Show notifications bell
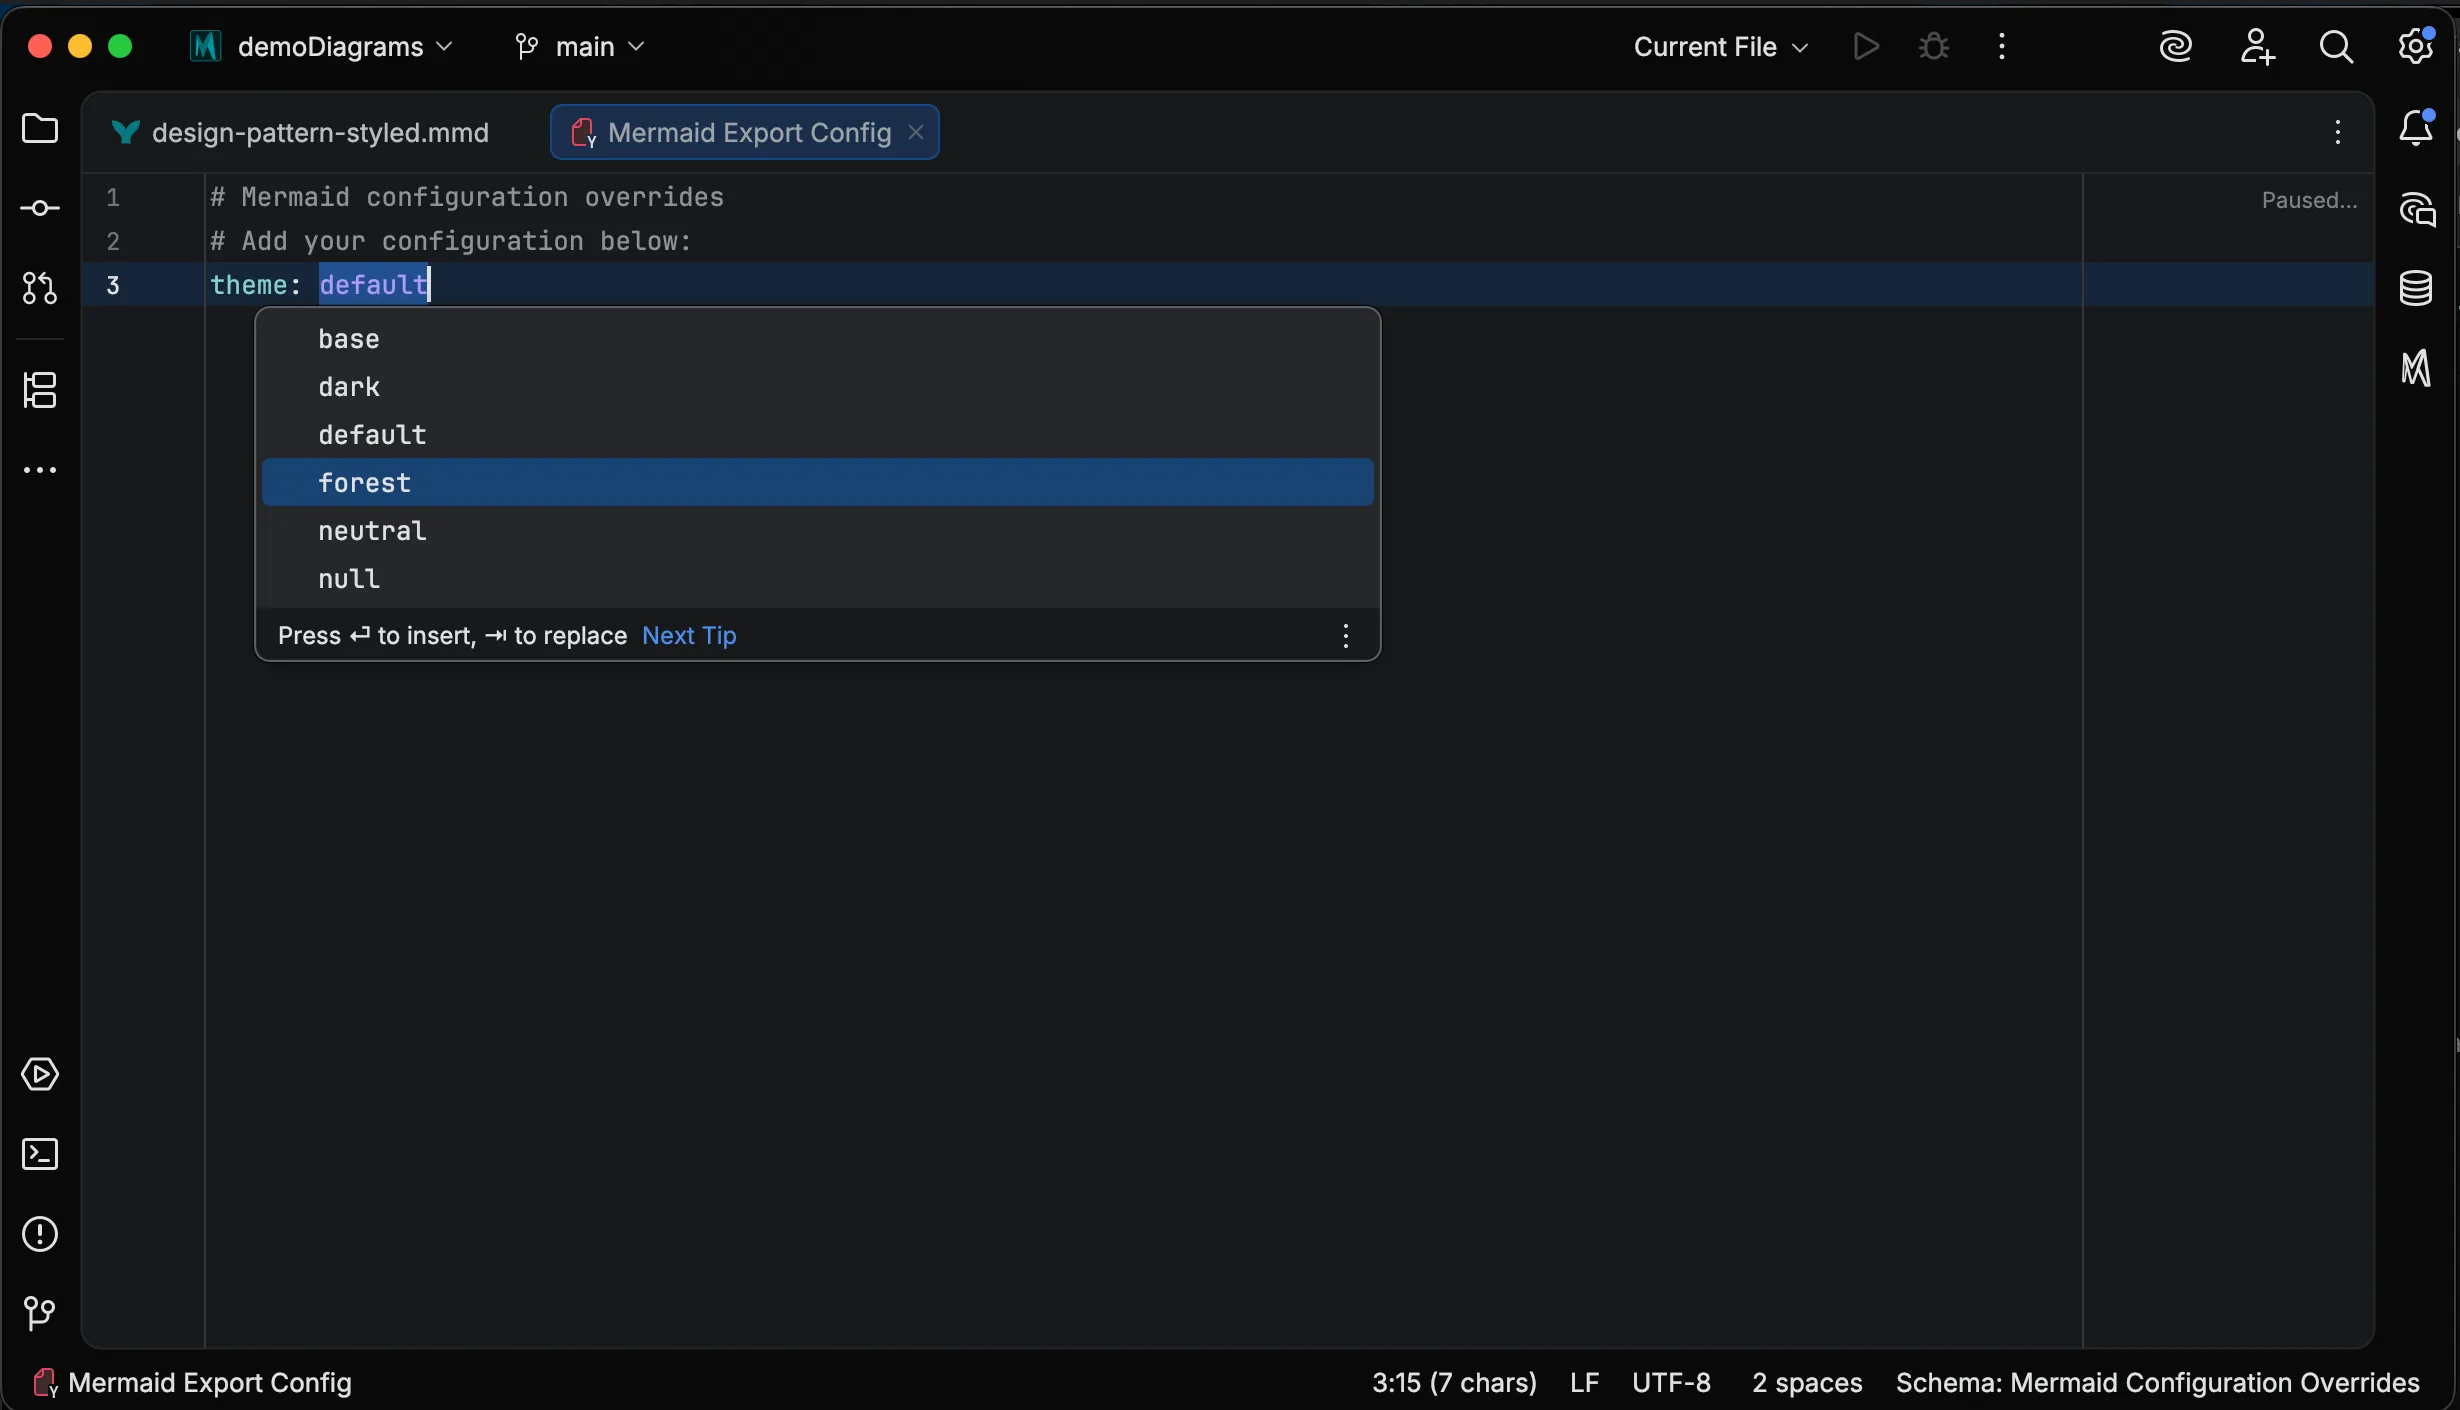Screen dimensions: 2460x1410 point(2418,130)
